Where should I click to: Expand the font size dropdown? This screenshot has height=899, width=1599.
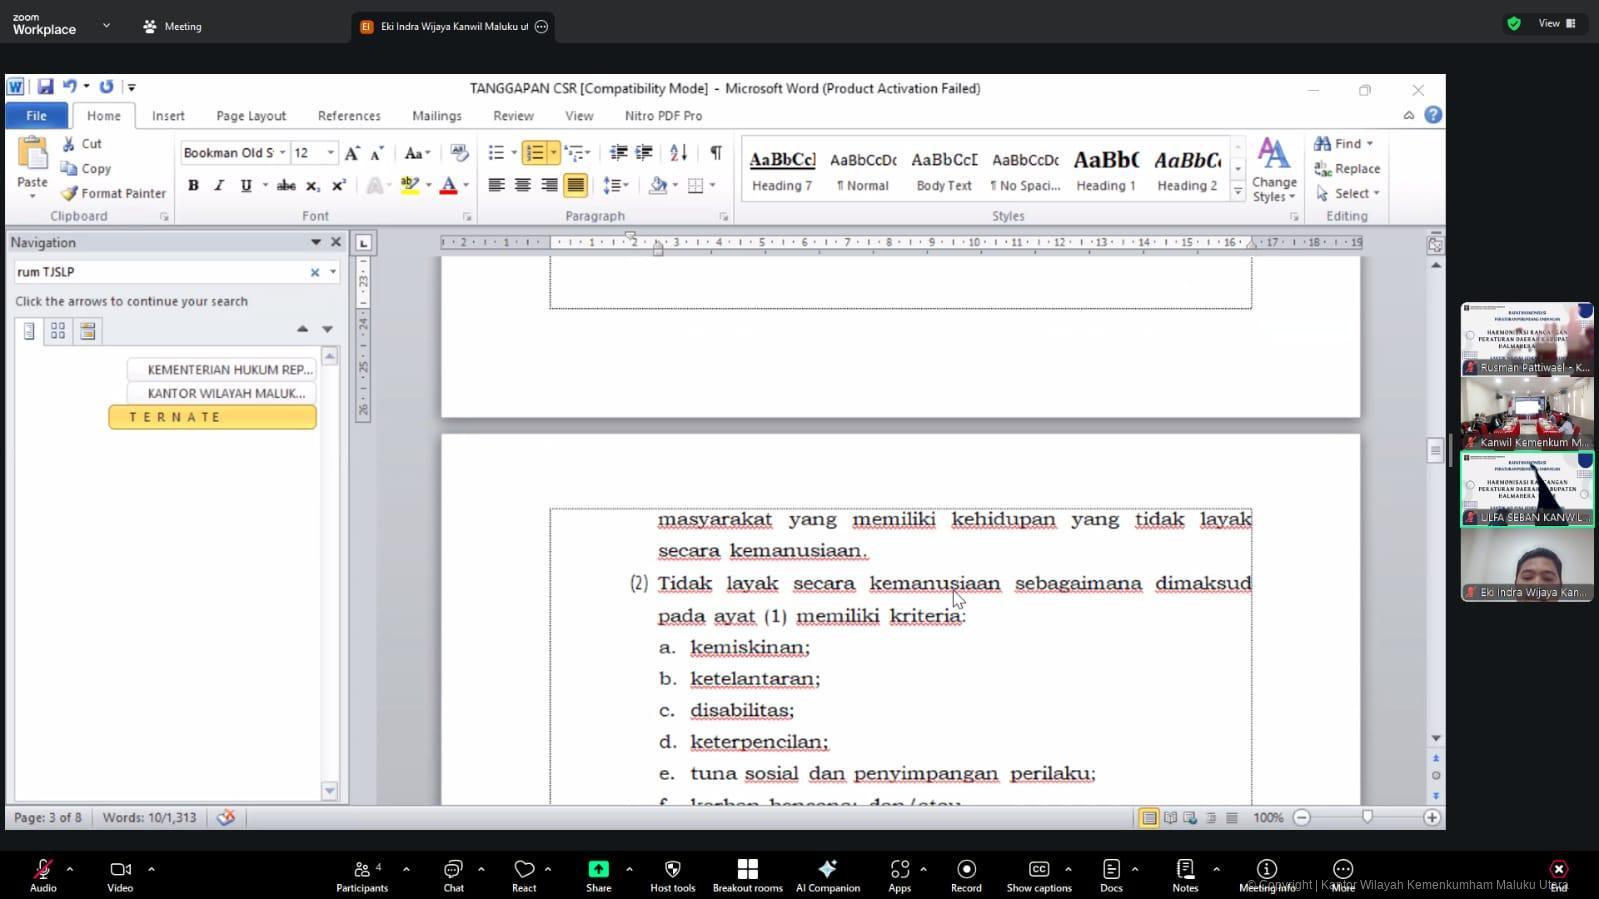pos(331,153)
